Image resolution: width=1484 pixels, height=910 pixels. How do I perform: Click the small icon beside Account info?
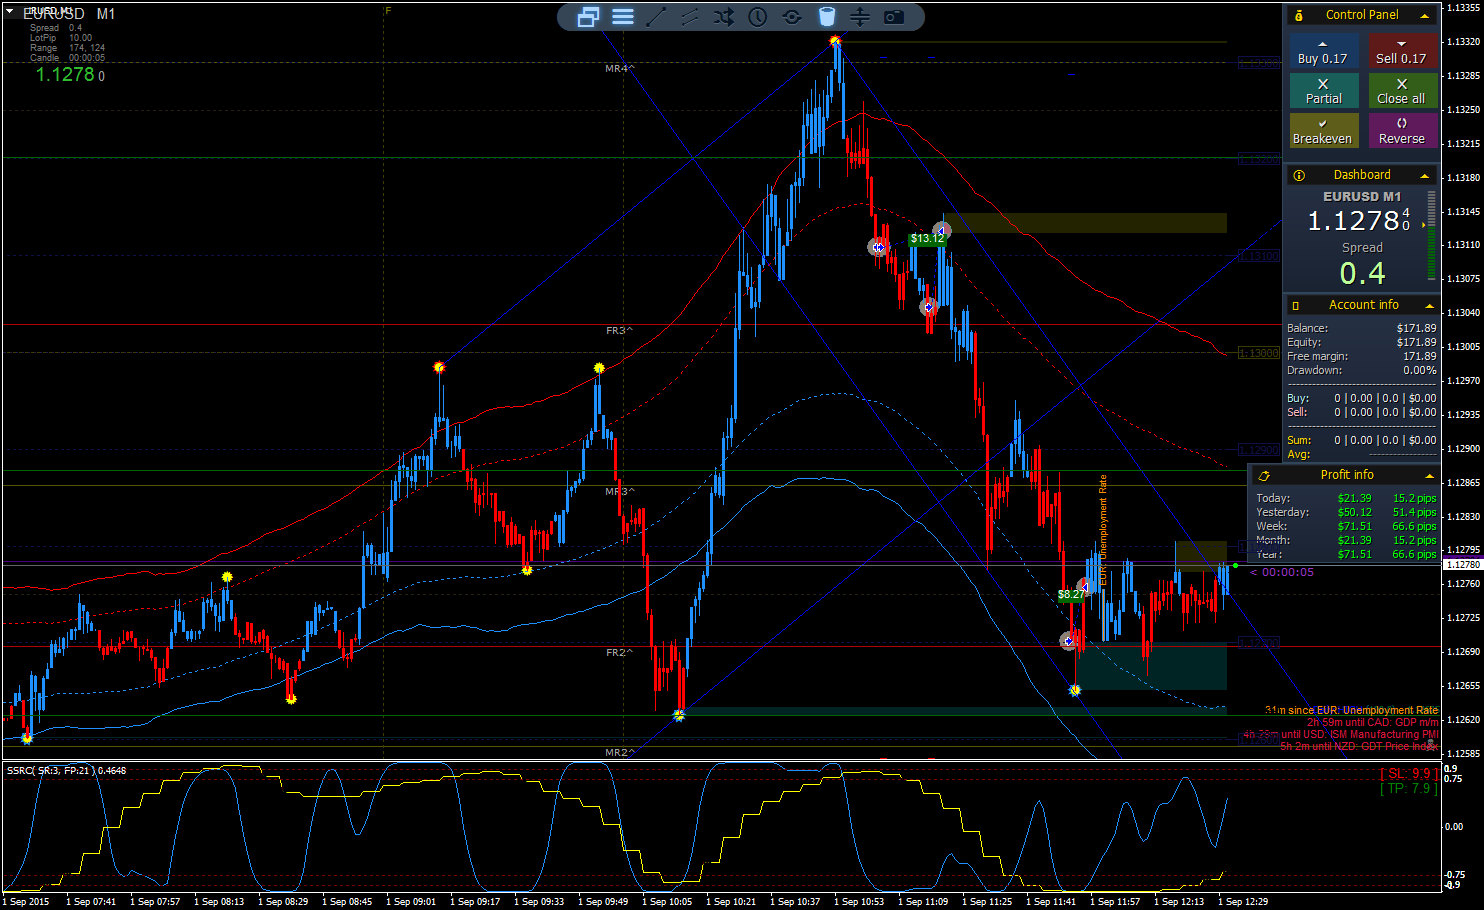[x=1297, y=305]
